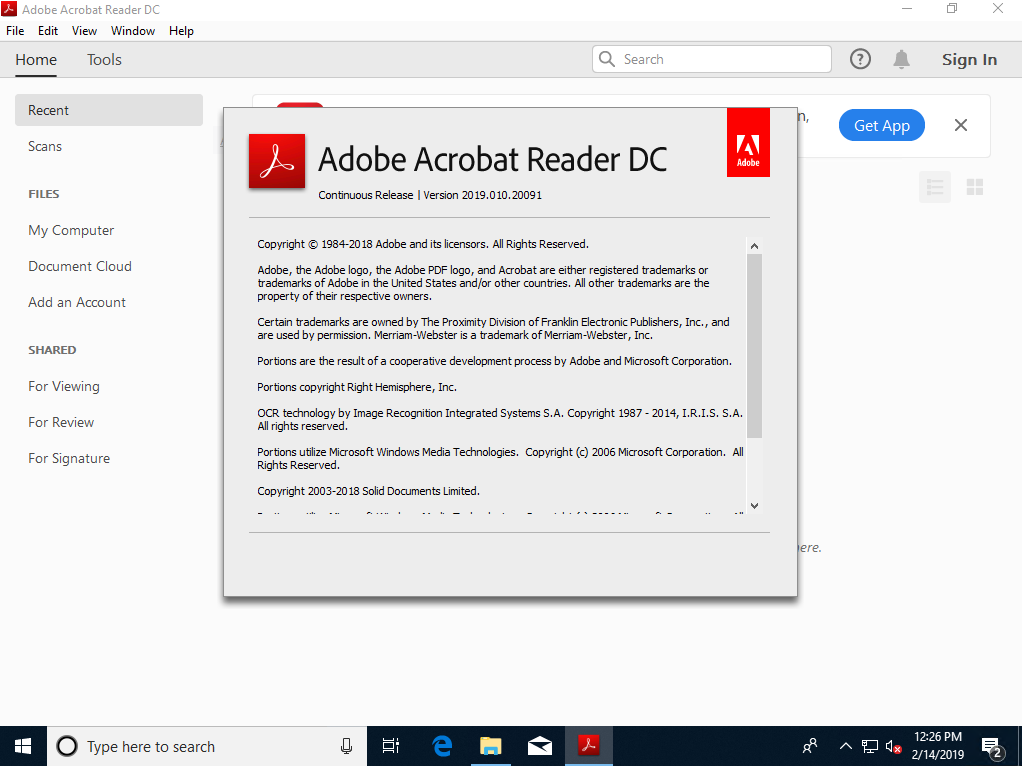The width and height of the screenshot is (1022, 766).
Task: Click the search magnifier icon
Action: [606, 59]
